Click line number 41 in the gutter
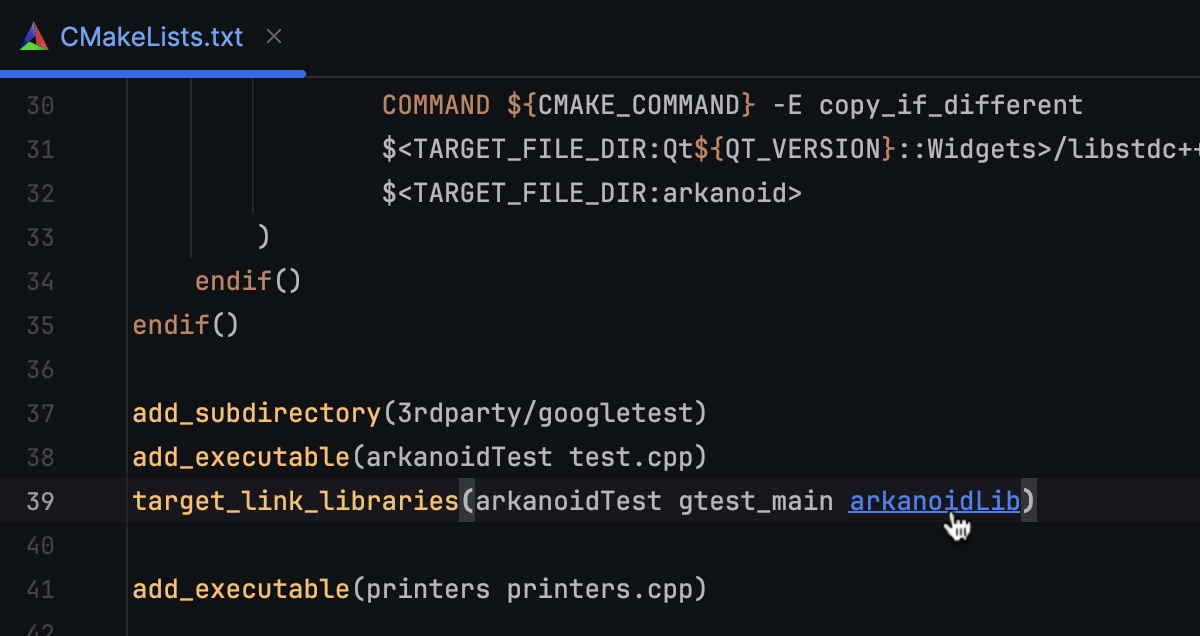1200x636 pixels. pos(40,589)
